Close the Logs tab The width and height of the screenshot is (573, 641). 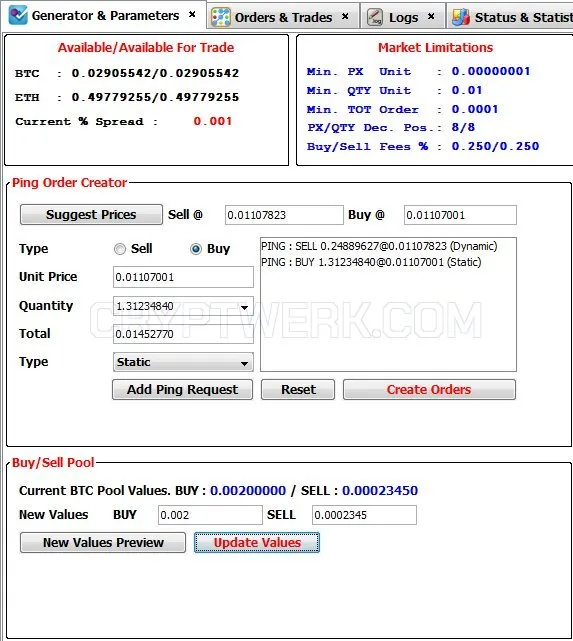pos(431,16)
